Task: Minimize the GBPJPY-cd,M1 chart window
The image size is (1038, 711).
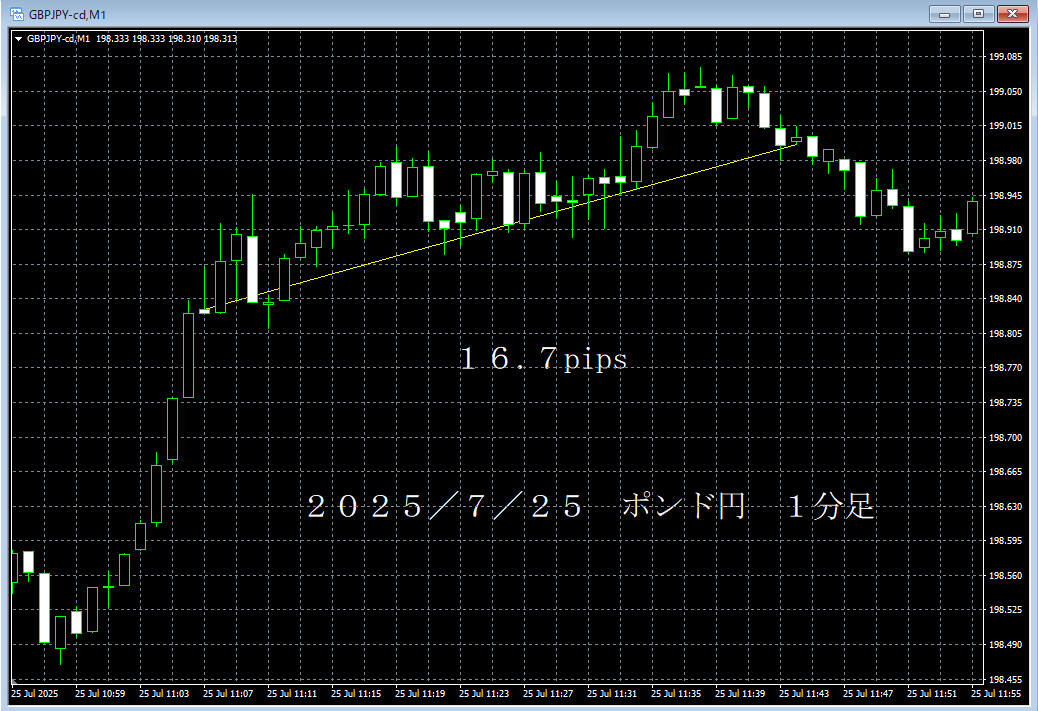Action: click(945, 14)
